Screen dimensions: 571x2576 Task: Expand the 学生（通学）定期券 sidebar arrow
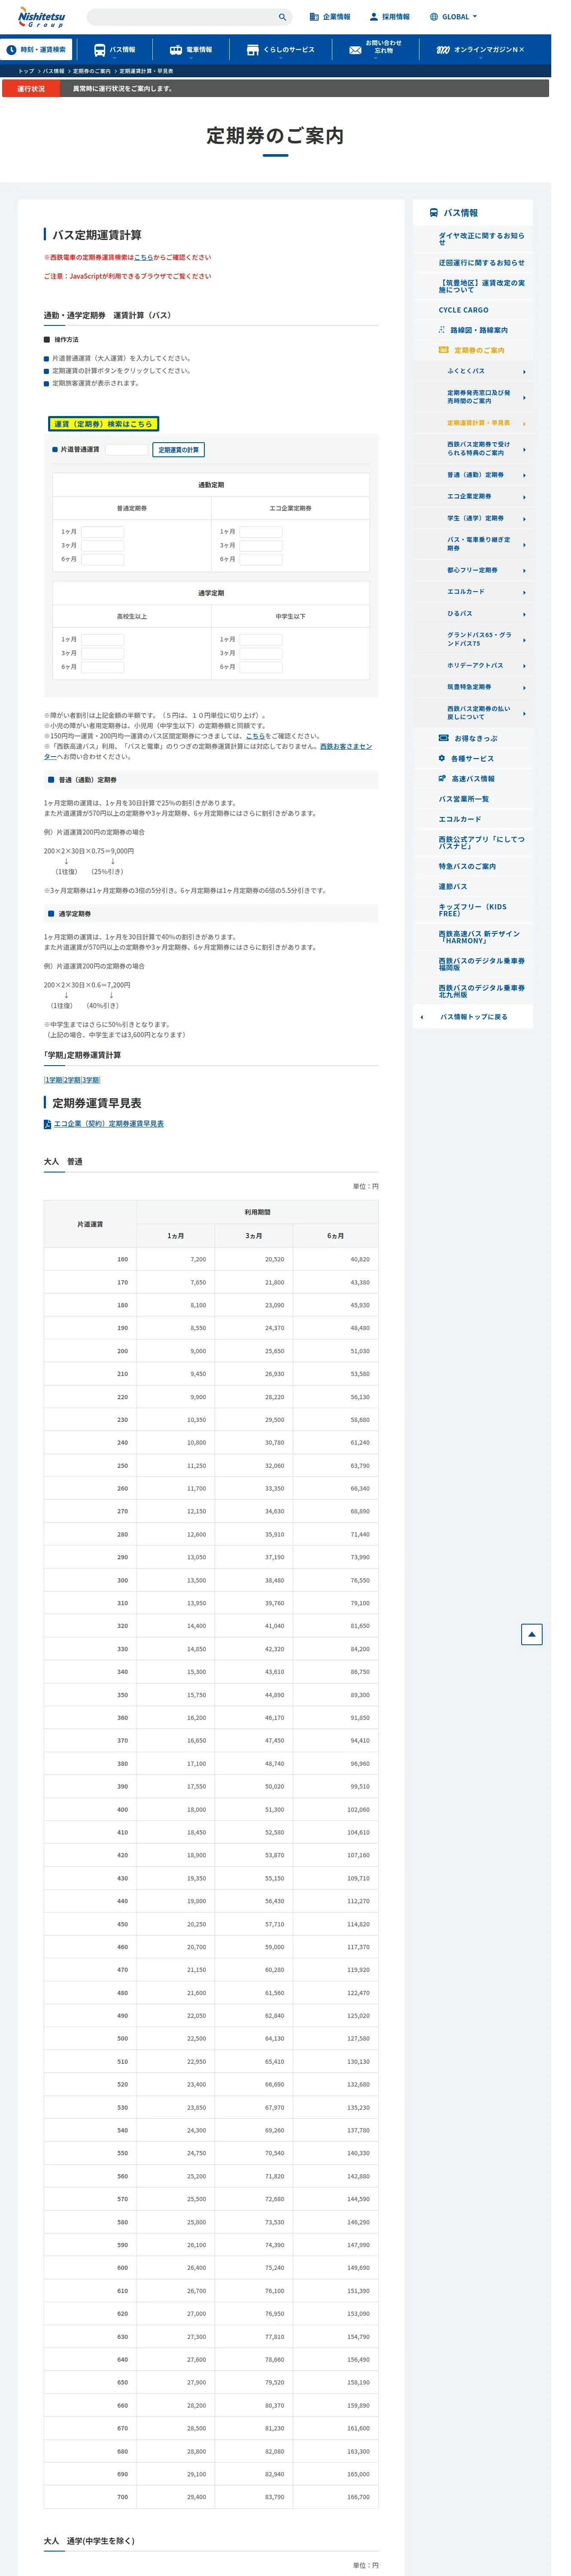click(524, 519)
